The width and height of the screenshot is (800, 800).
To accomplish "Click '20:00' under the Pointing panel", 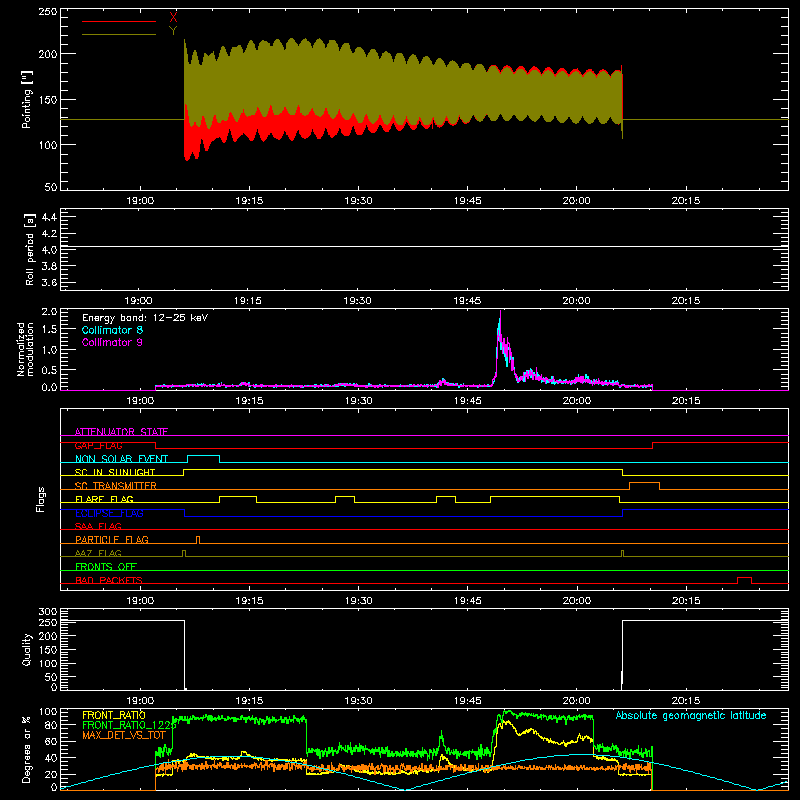I will [x=577, y=201].
